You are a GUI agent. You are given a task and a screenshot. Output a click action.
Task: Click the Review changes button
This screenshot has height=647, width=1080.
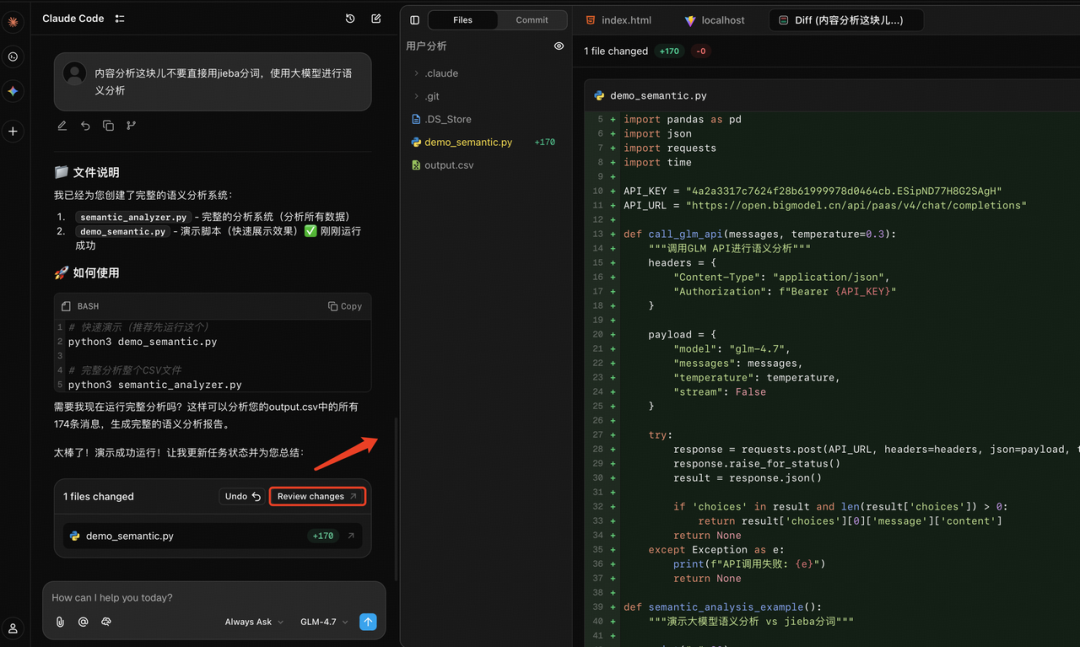click(x=317, y=496)
